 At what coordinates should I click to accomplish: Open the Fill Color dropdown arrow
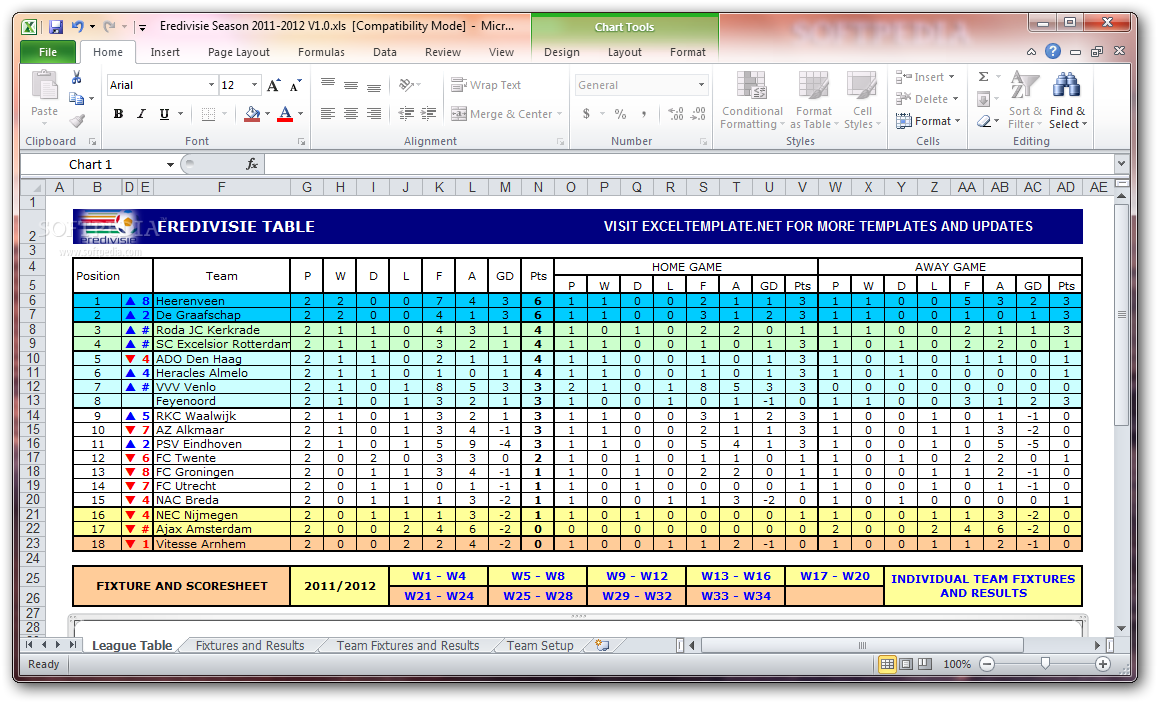click(267, 114)
